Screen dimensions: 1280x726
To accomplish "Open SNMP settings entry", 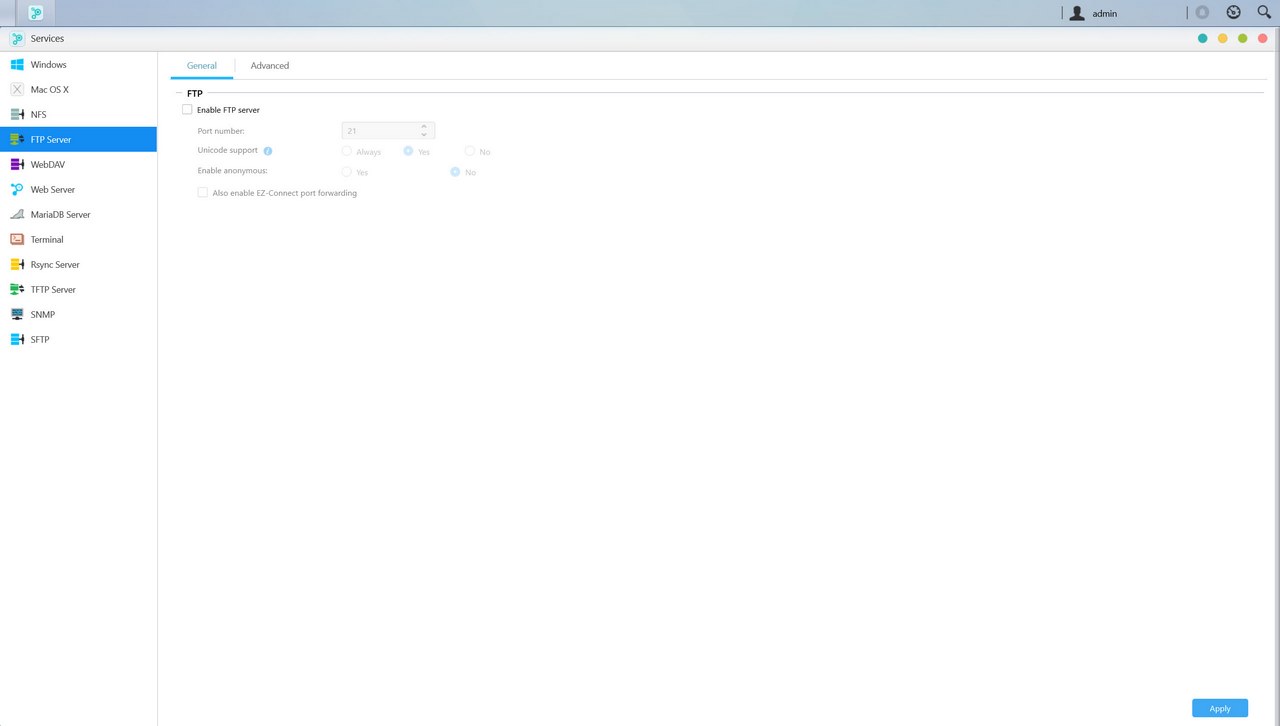I will (x=78, y=314).
